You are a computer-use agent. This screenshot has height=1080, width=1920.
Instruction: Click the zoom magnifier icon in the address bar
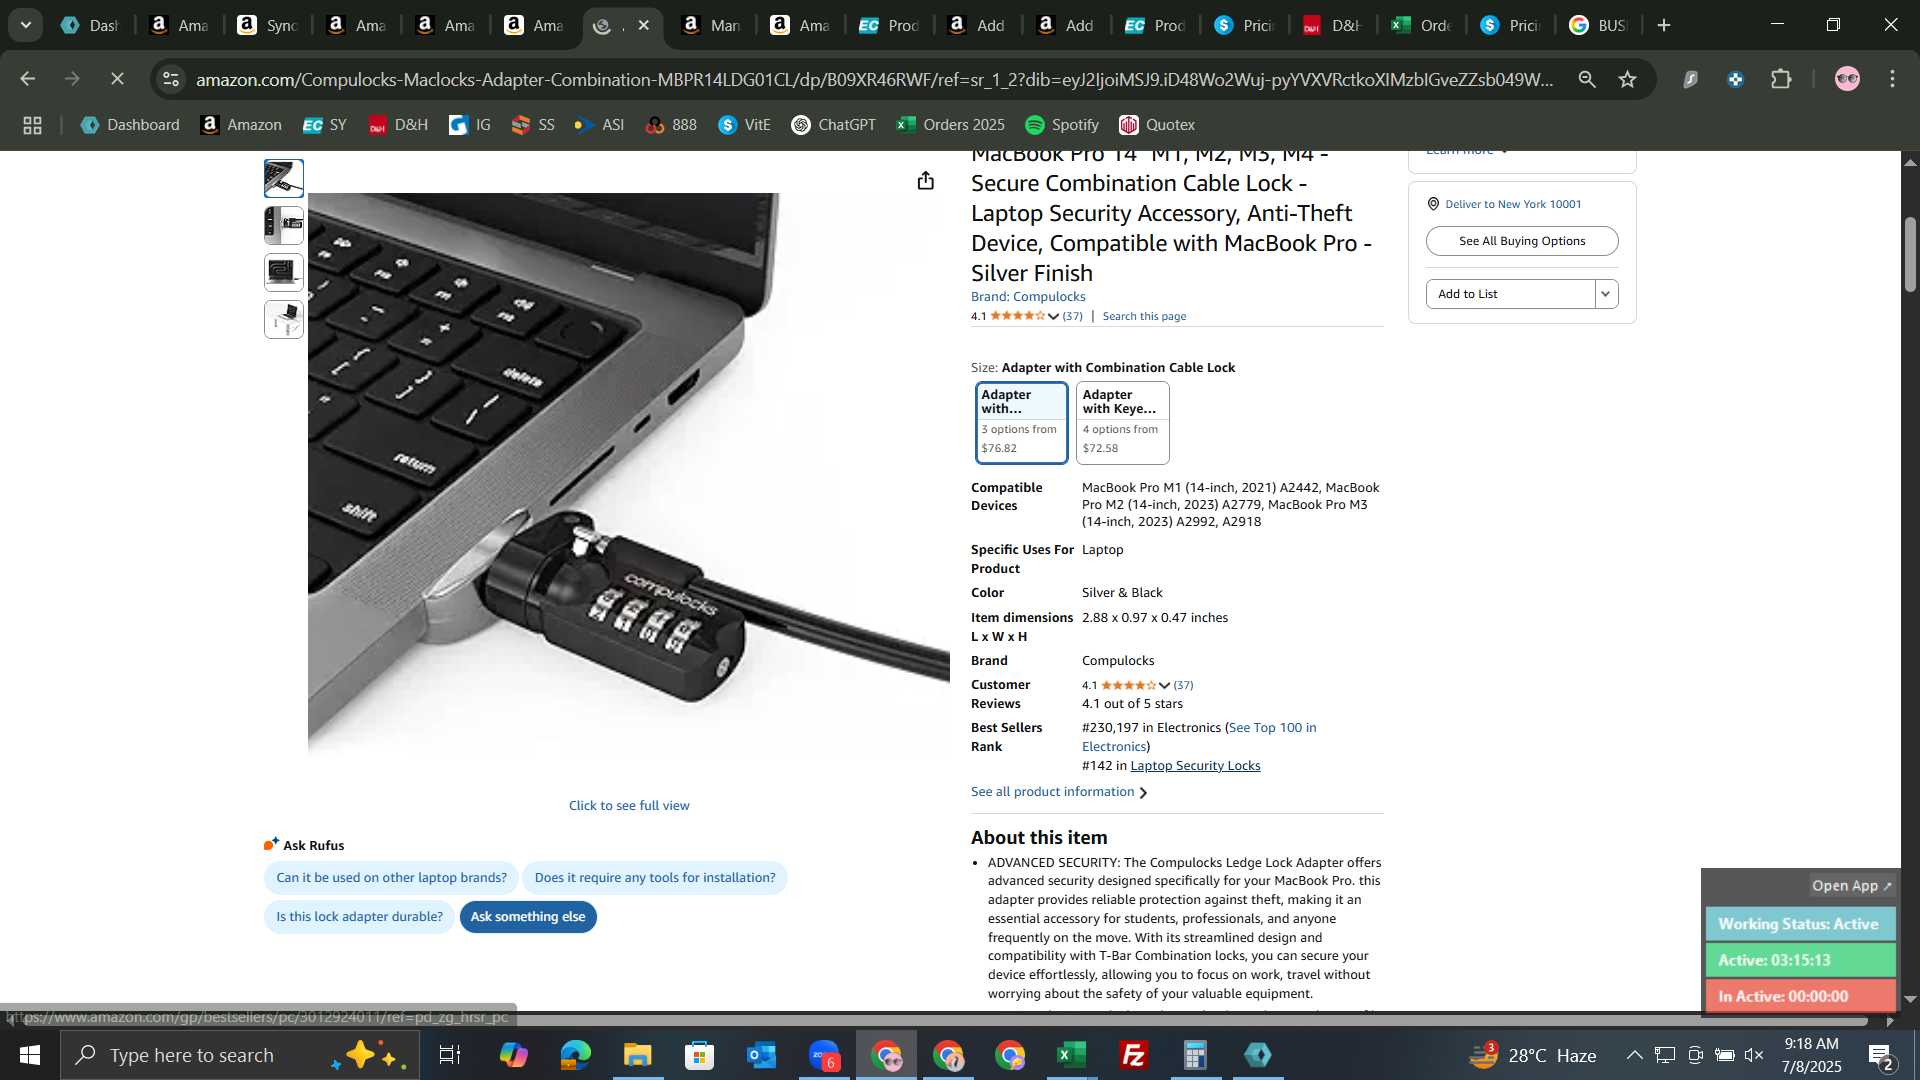(x=1586, y=79)
